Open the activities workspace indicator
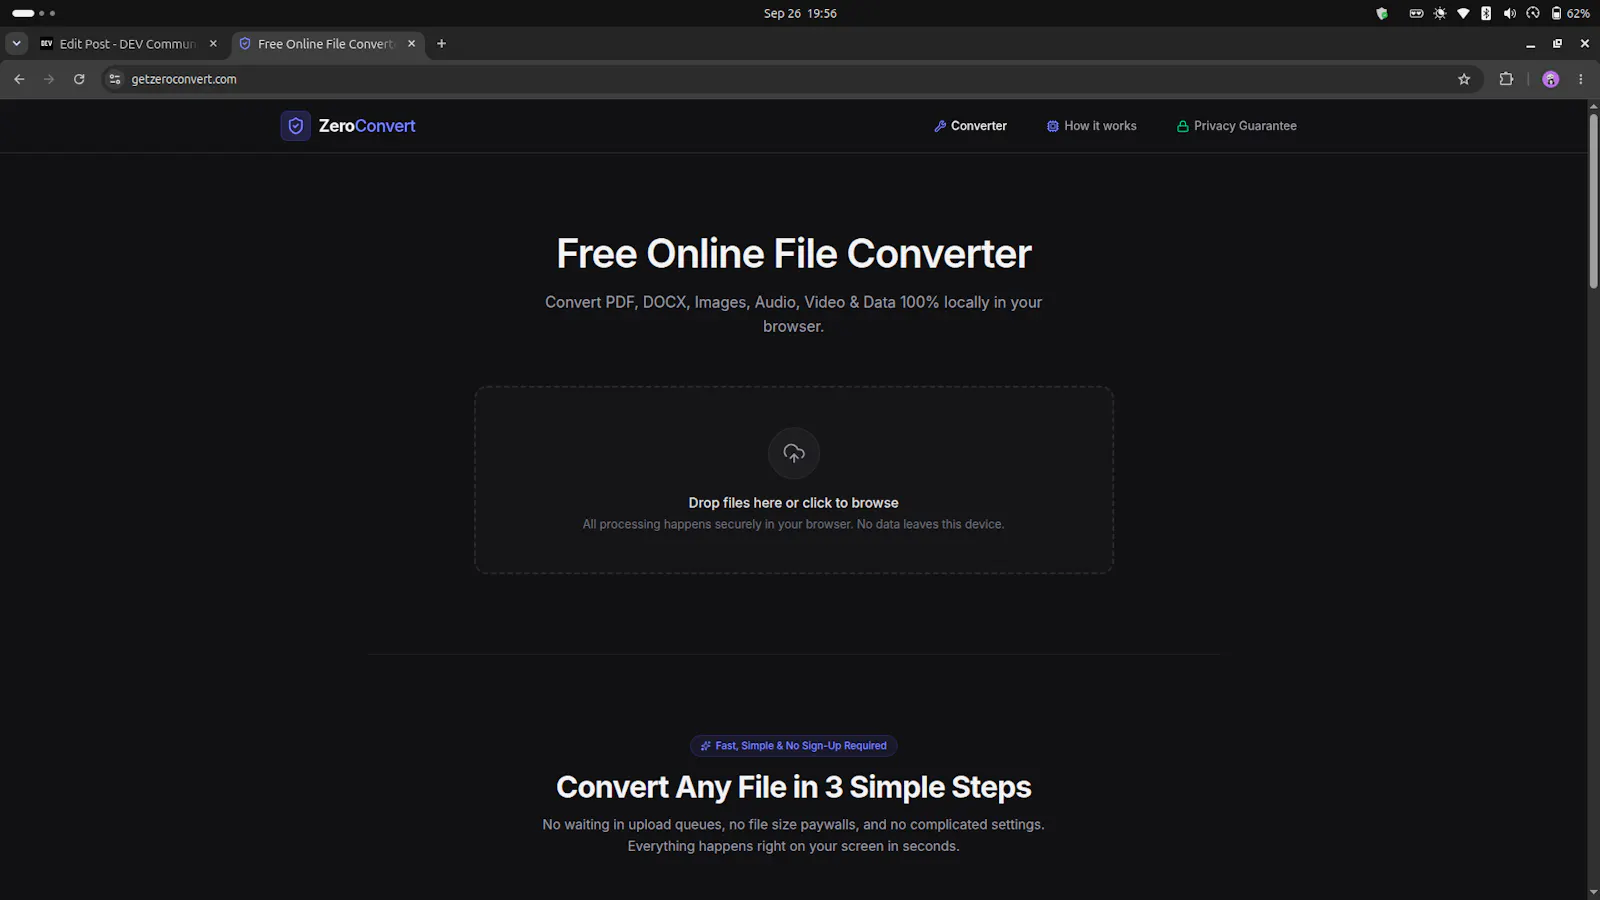 tap(33, 13)
